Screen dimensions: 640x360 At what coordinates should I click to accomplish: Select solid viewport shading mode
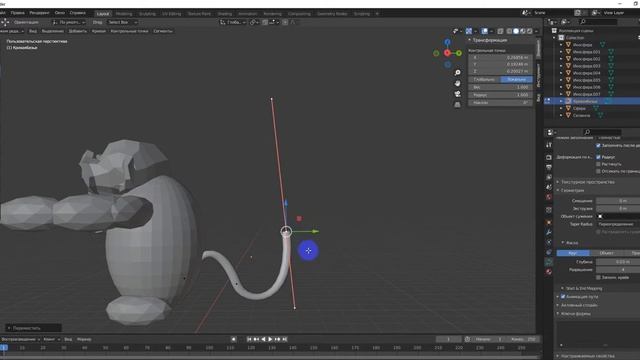click(x=516, y=31)
